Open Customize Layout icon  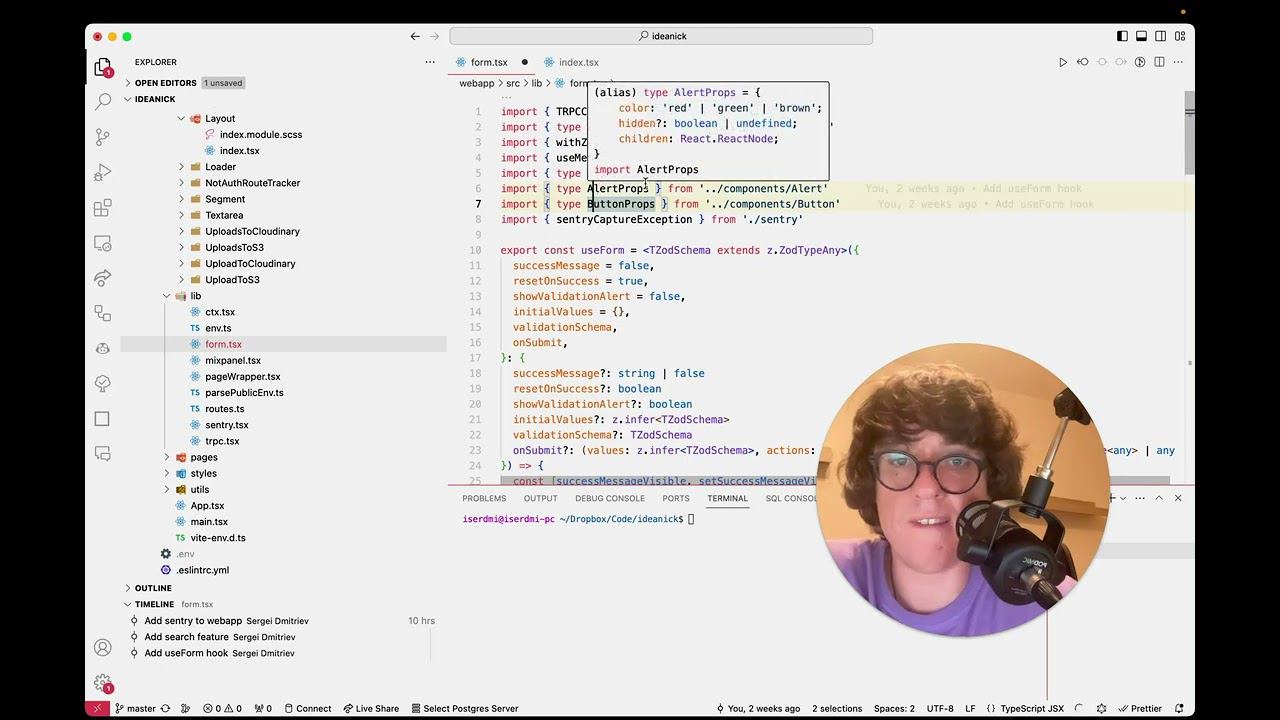(x=1181, y=36)
